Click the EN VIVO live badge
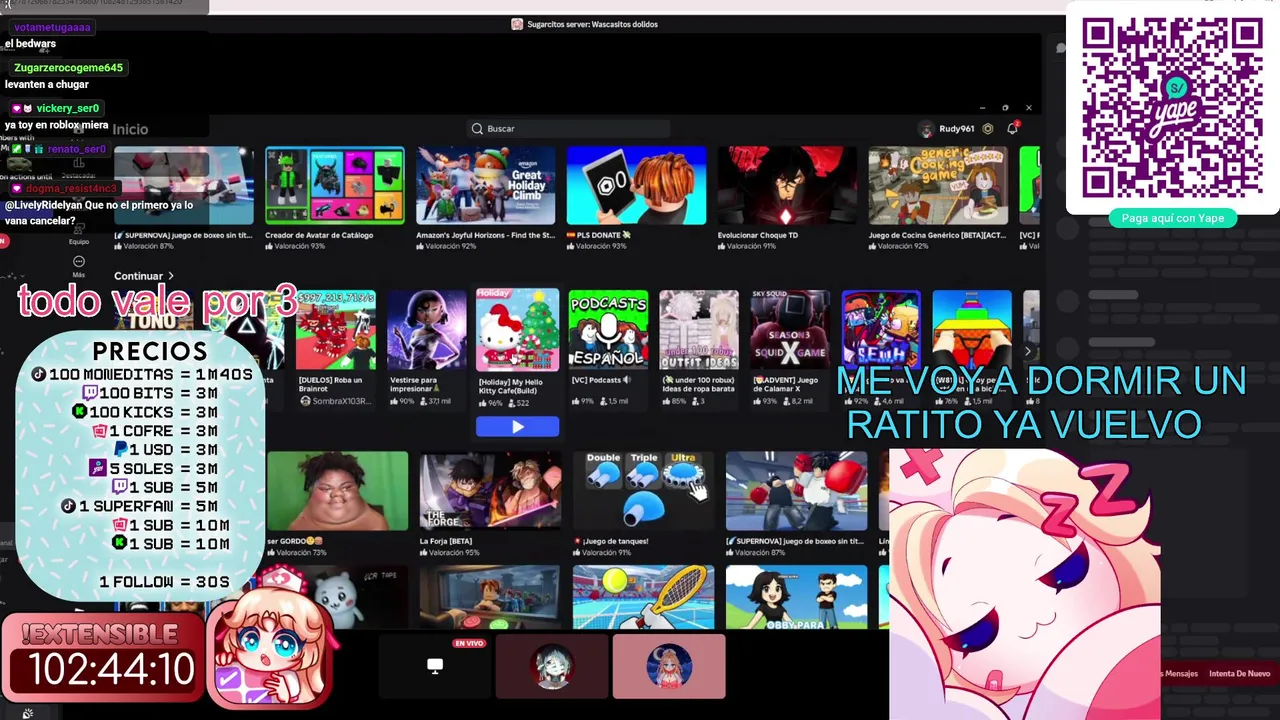The image size is (1280, 720). (468, 644)
